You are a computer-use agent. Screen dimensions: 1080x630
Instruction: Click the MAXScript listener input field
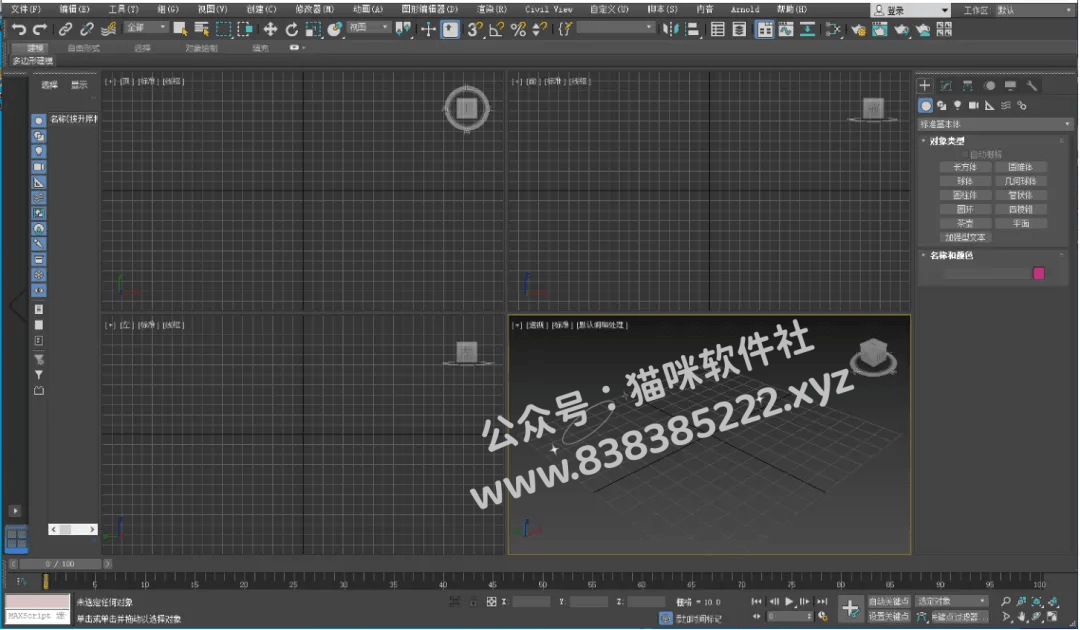[x=37, y=616]
